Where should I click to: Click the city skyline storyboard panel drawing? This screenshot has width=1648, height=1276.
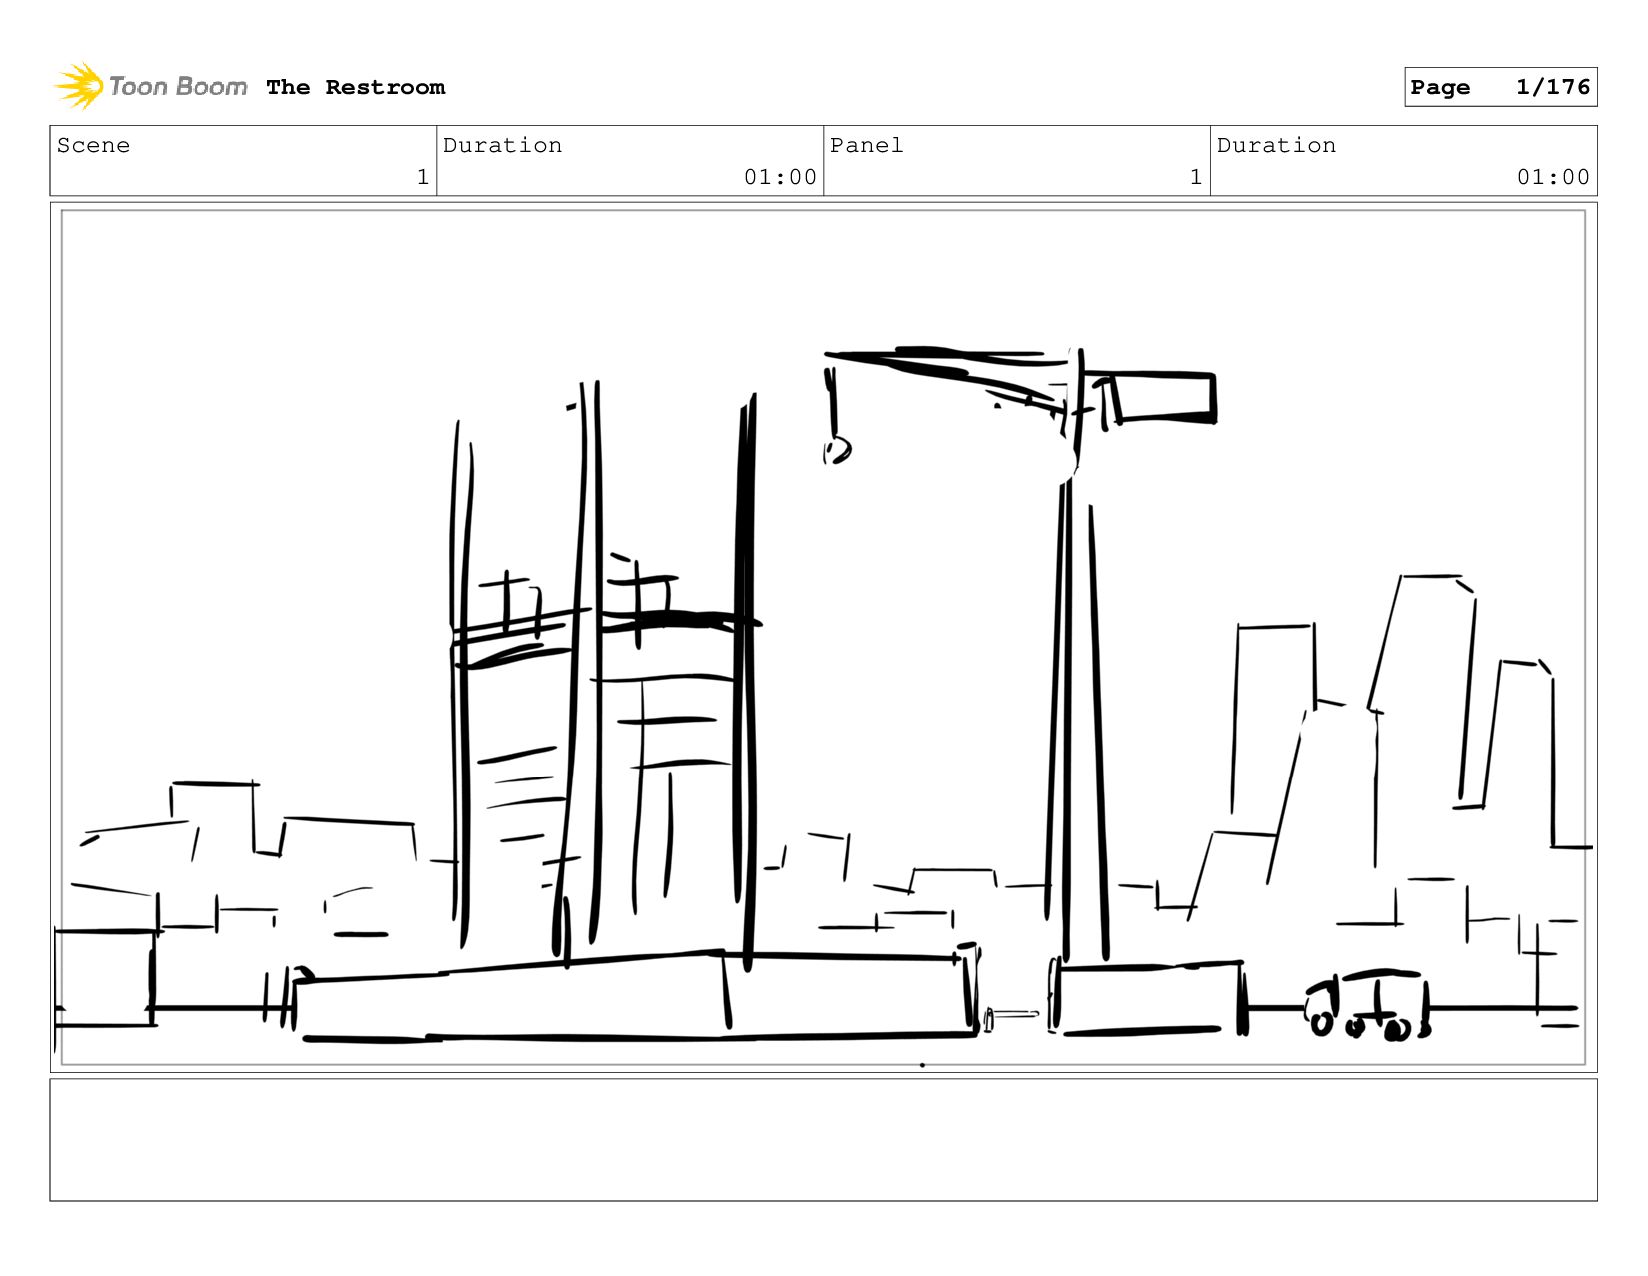(823, 637)
